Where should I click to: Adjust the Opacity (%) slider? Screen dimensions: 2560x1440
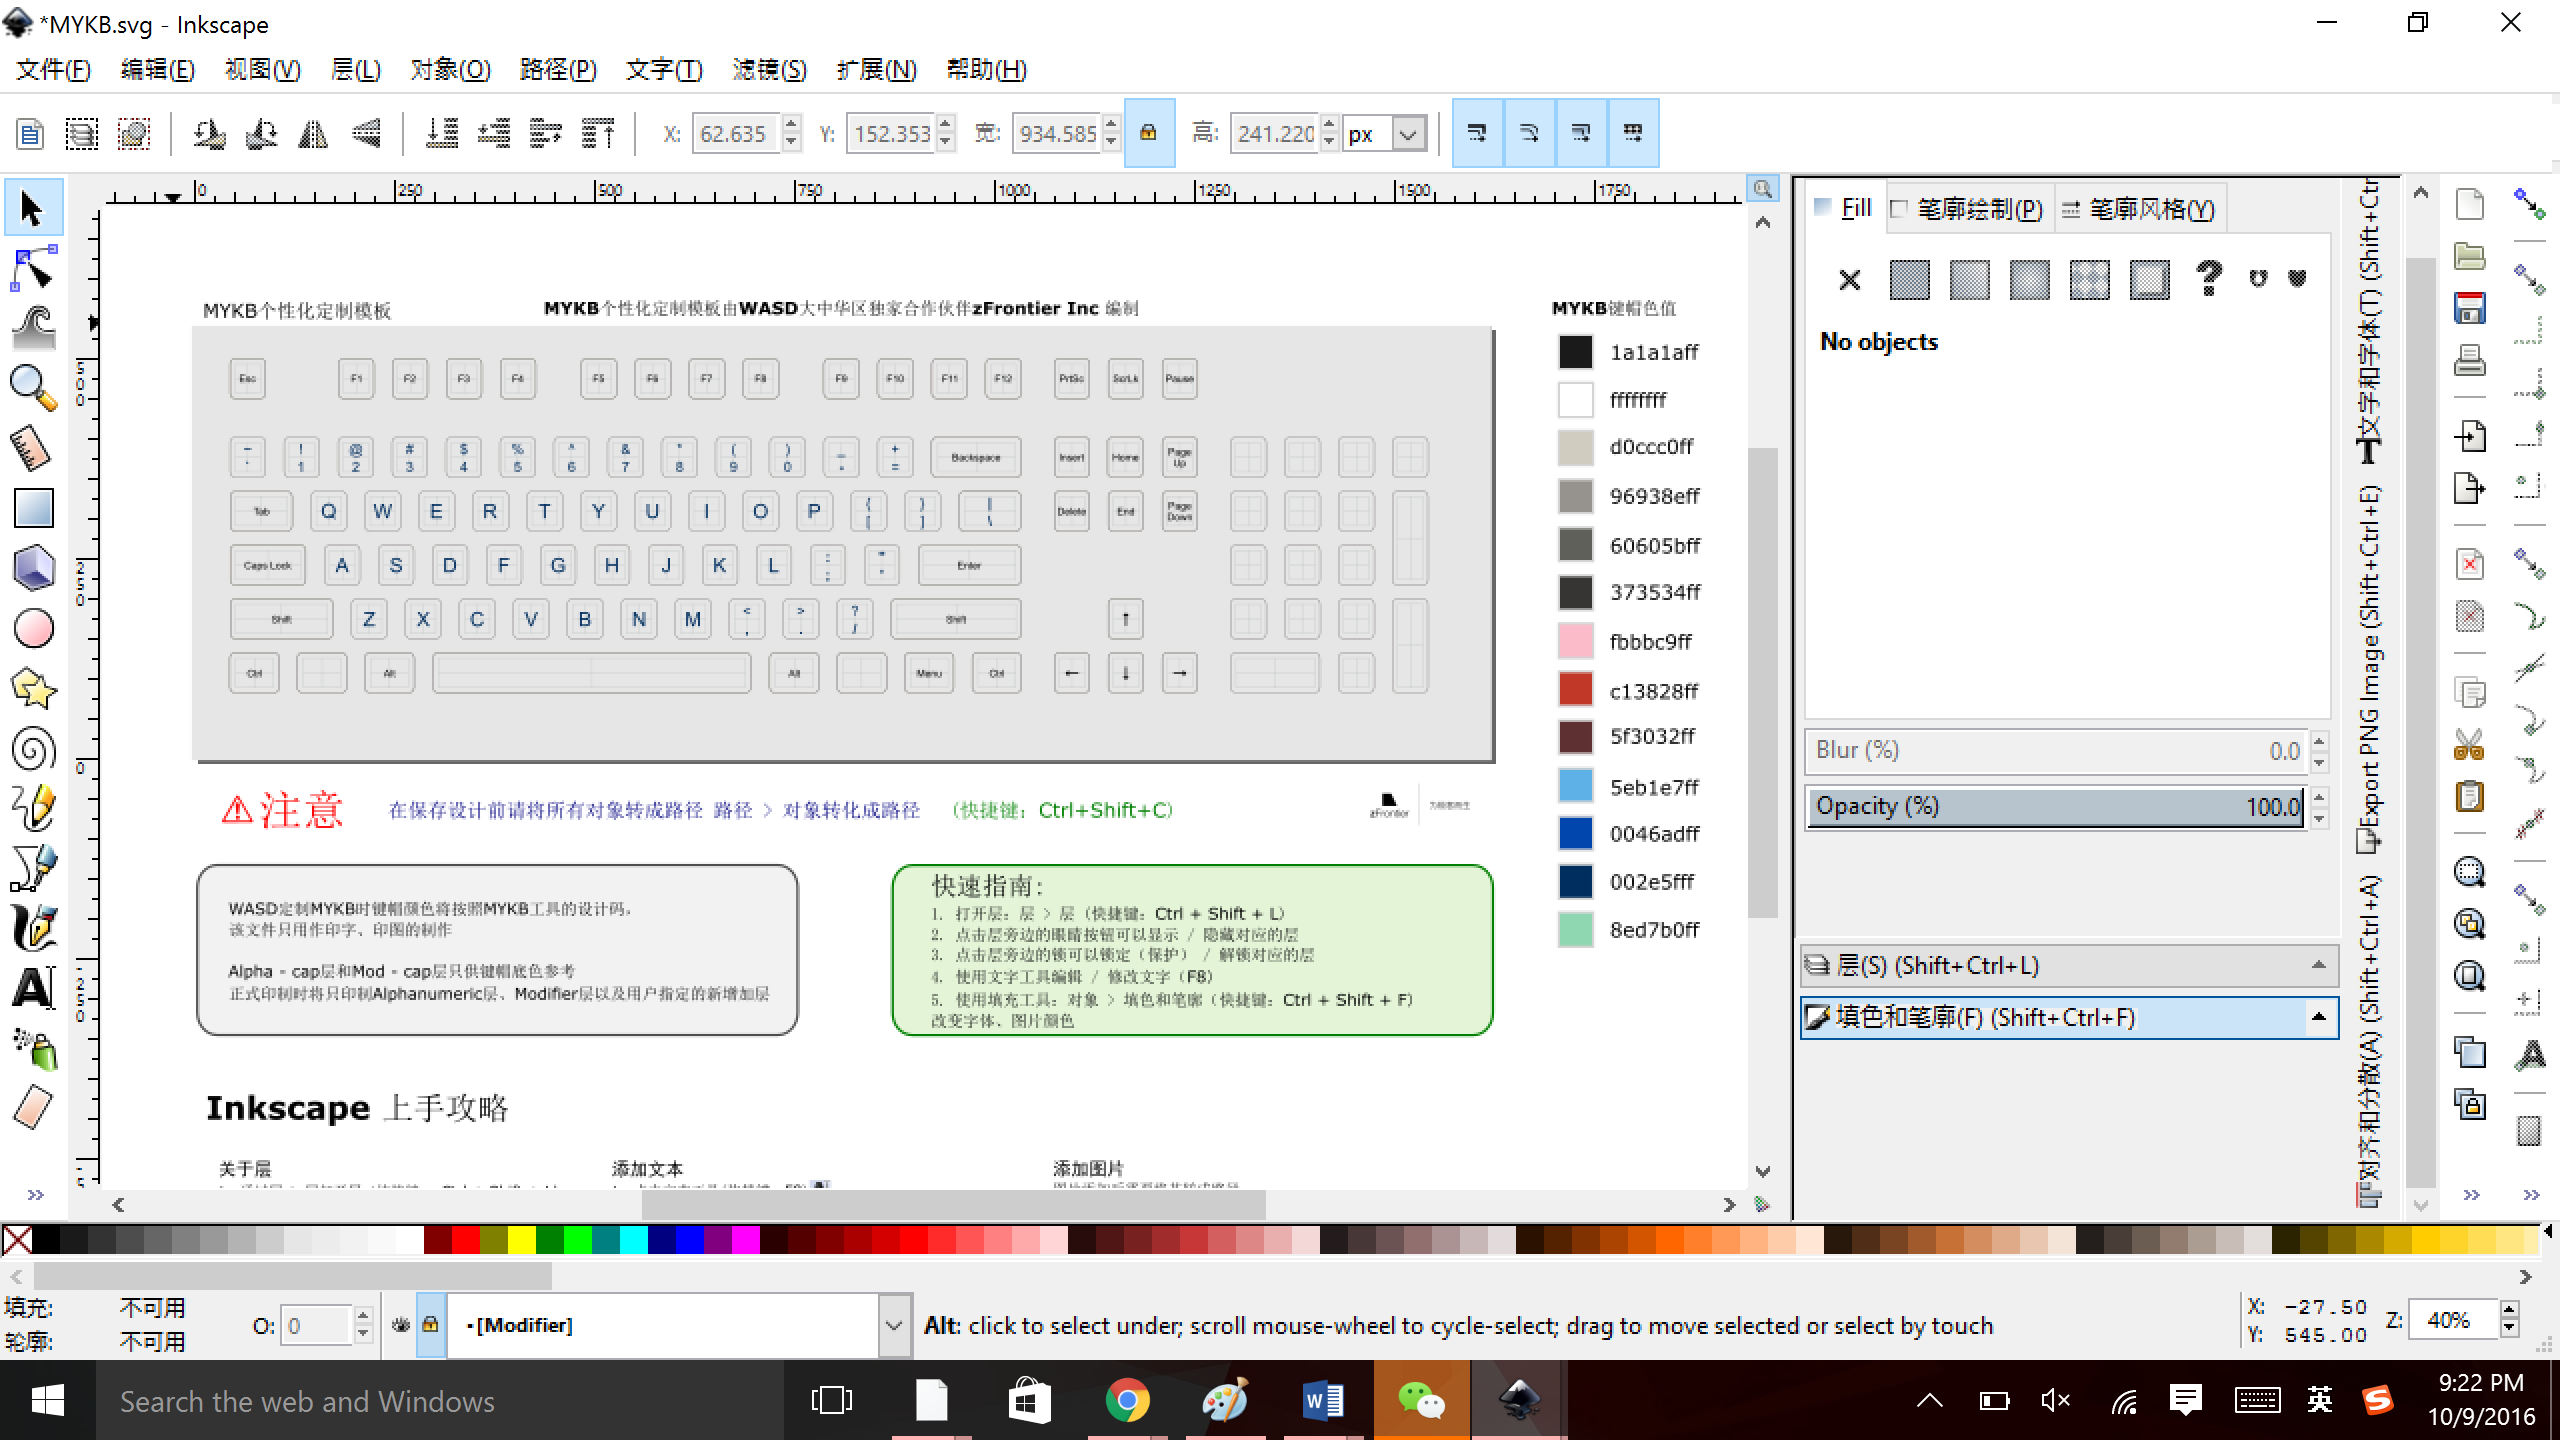pos(2056,806)
